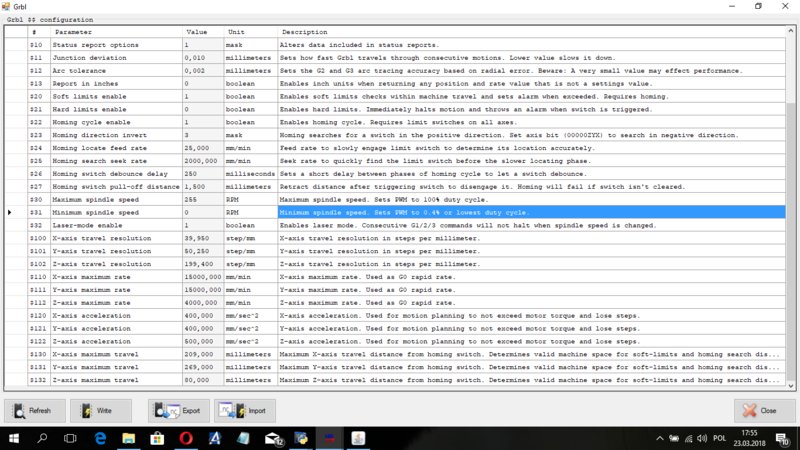
Task: Select the Homing cycle enable value cell
Action: [x=203, y=122]
